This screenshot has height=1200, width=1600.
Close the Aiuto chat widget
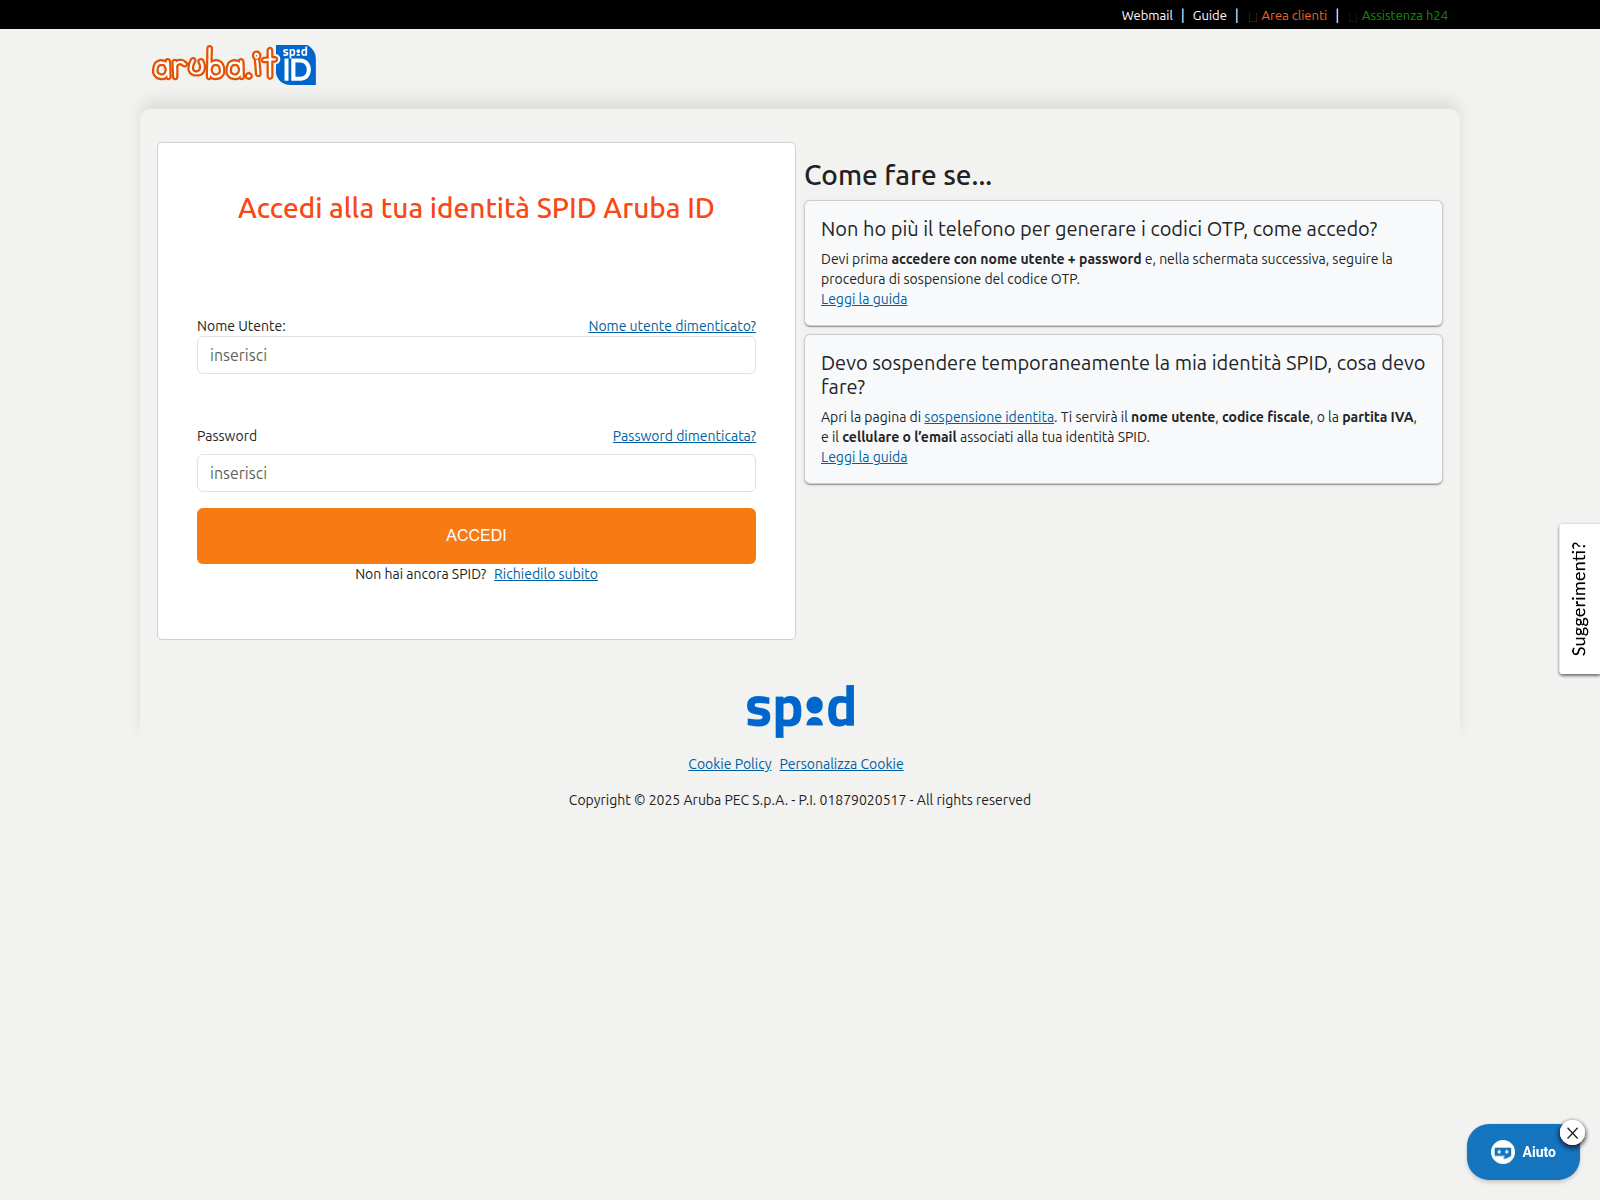point(1572,1133)
